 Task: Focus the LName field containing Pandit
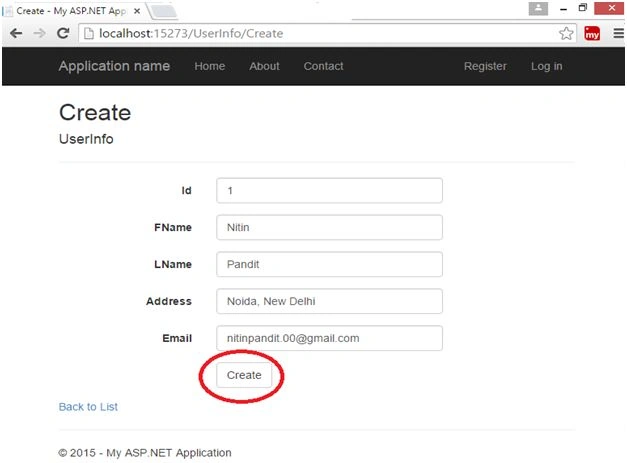[329, 264]
